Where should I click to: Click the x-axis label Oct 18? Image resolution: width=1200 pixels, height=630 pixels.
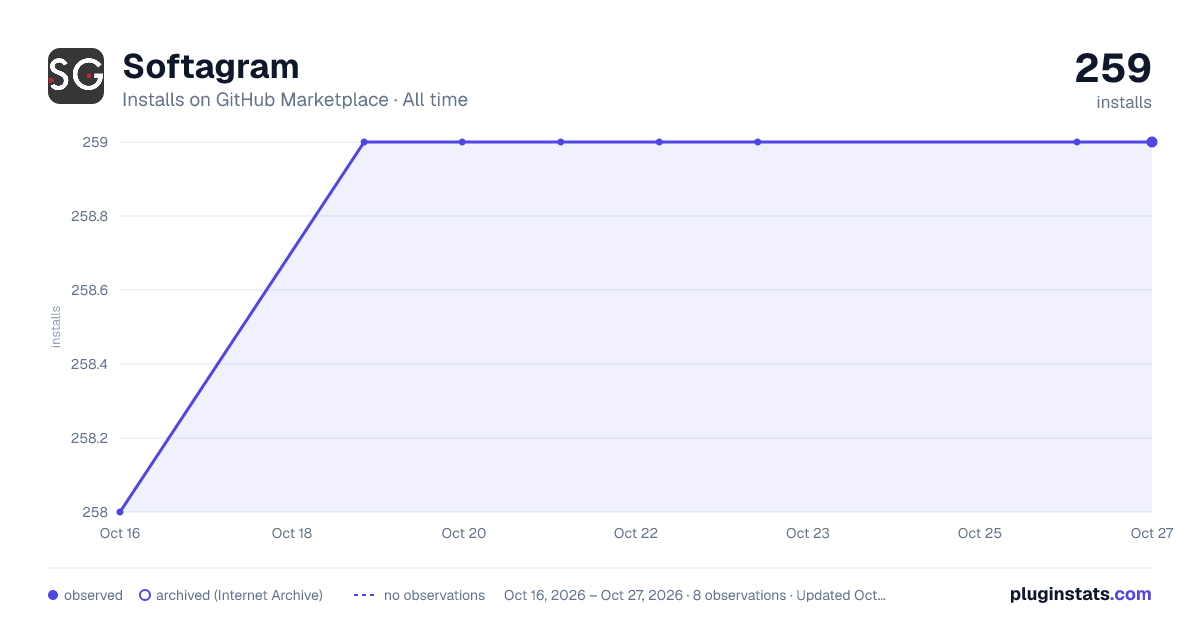click(292, 533)
